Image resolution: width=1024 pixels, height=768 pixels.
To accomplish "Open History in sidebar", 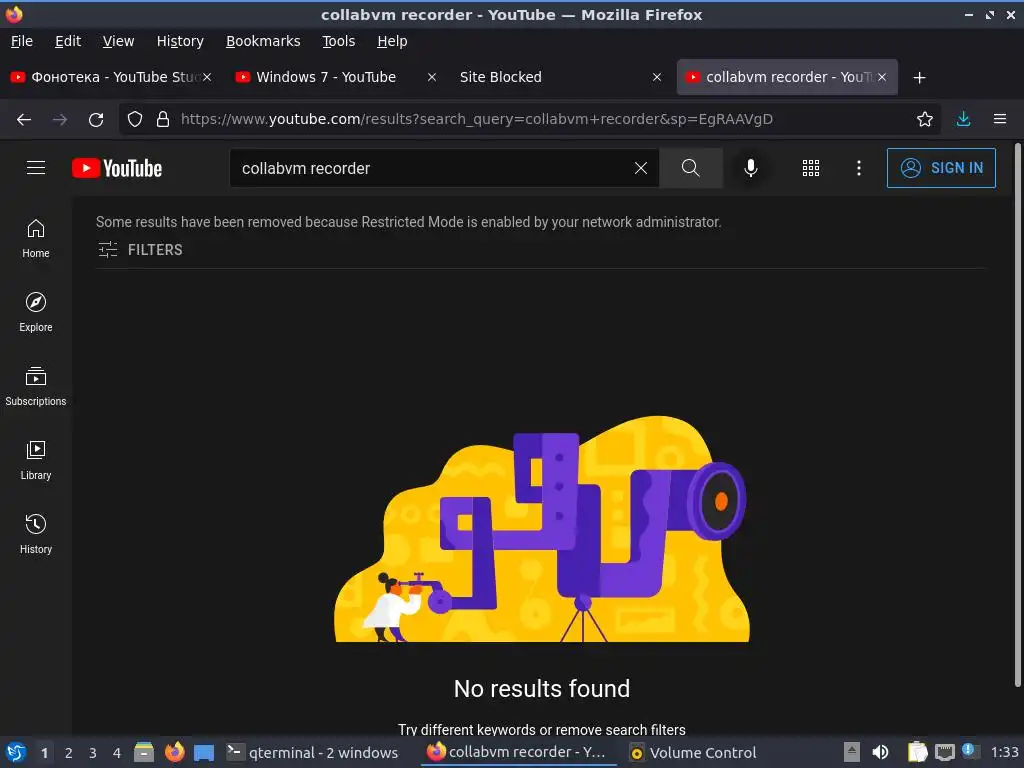I will pos(36,534).
